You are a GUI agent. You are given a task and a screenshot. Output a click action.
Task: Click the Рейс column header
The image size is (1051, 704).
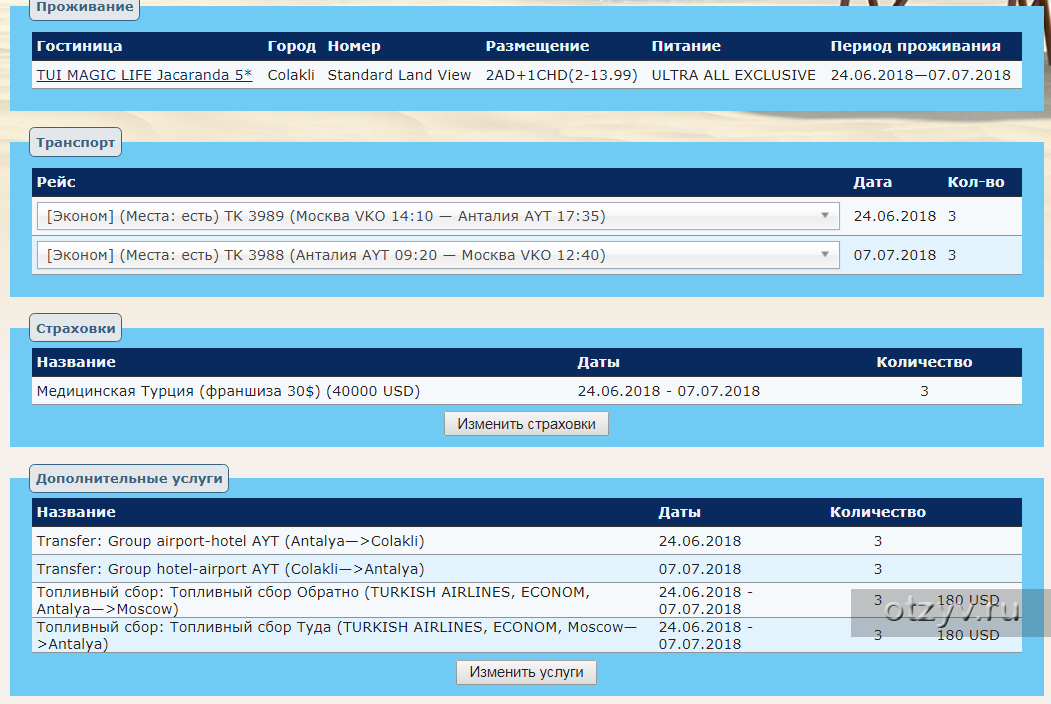[56, 182]
